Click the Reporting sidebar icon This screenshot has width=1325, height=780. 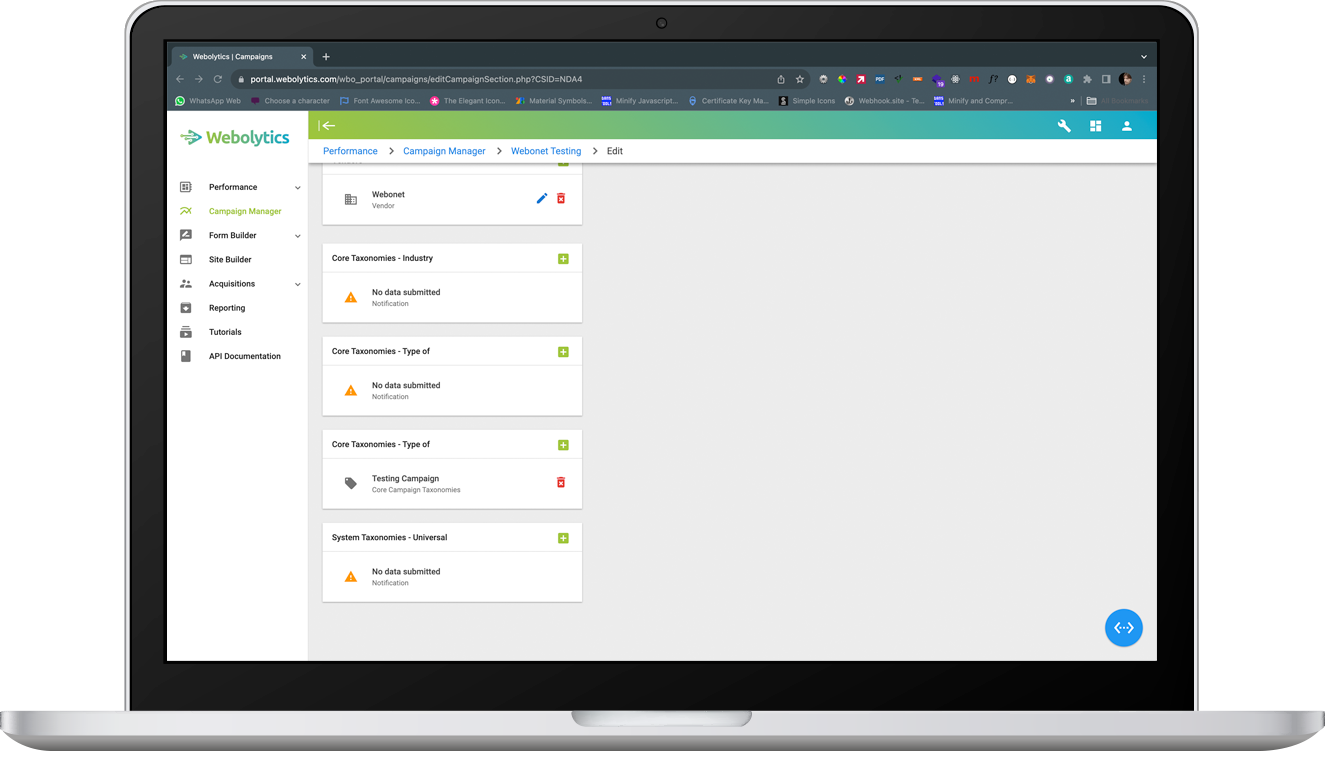click(185, 308)
